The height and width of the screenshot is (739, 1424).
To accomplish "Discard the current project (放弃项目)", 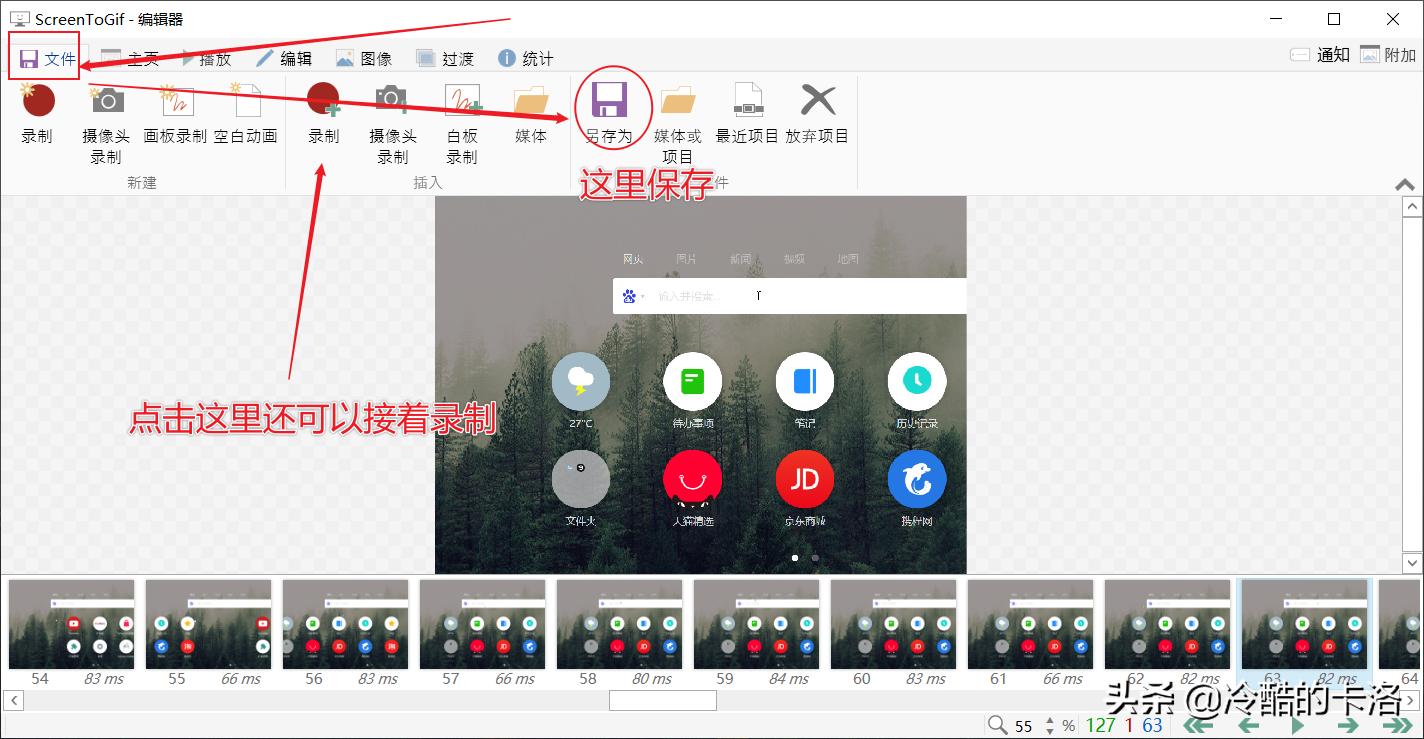I will [x=817, y=115].
